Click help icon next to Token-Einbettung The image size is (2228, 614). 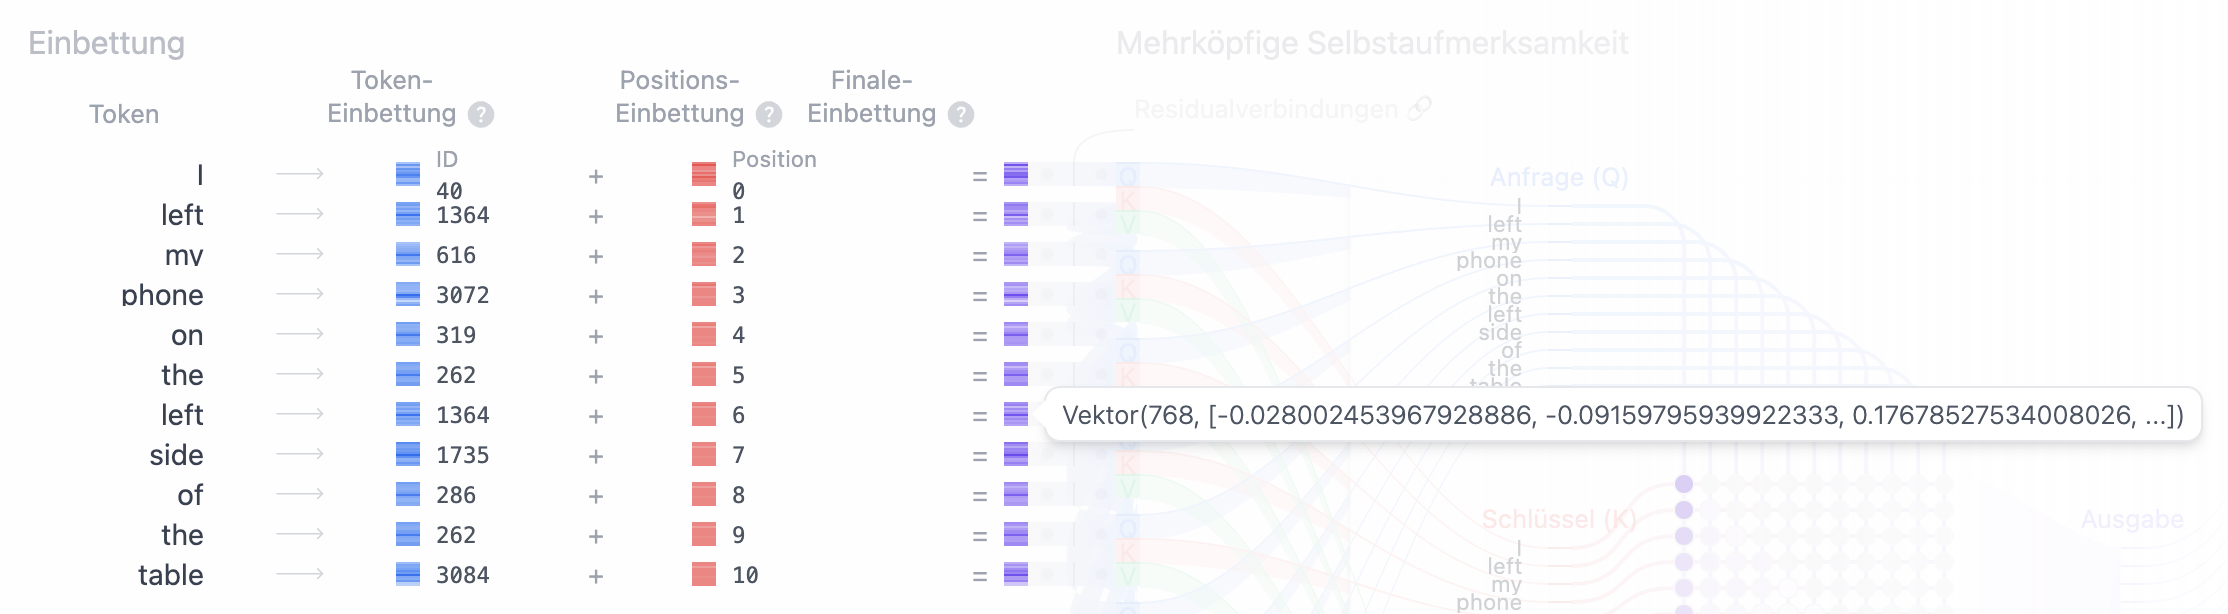481,115
